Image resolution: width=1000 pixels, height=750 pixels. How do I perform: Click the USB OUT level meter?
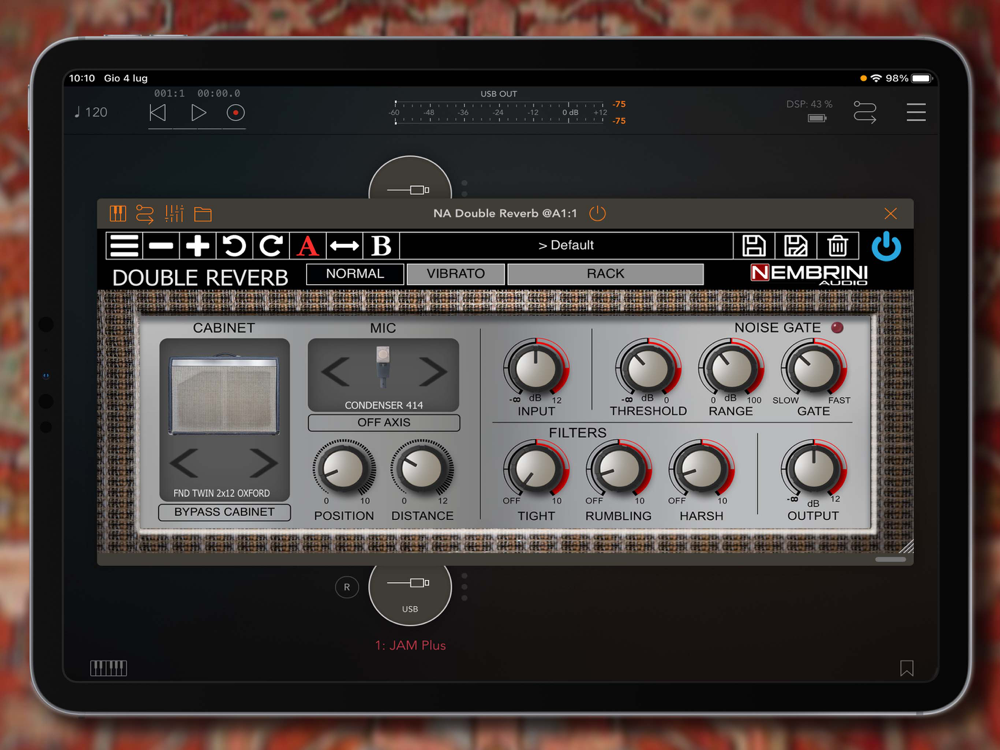pos(499,113)
